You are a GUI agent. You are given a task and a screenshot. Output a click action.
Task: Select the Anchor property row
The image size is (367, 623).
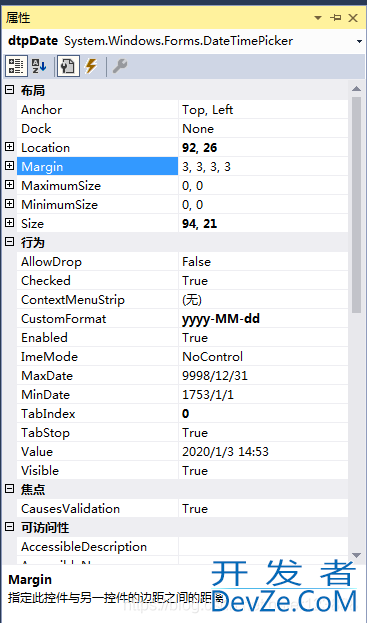tap(182, 110)
